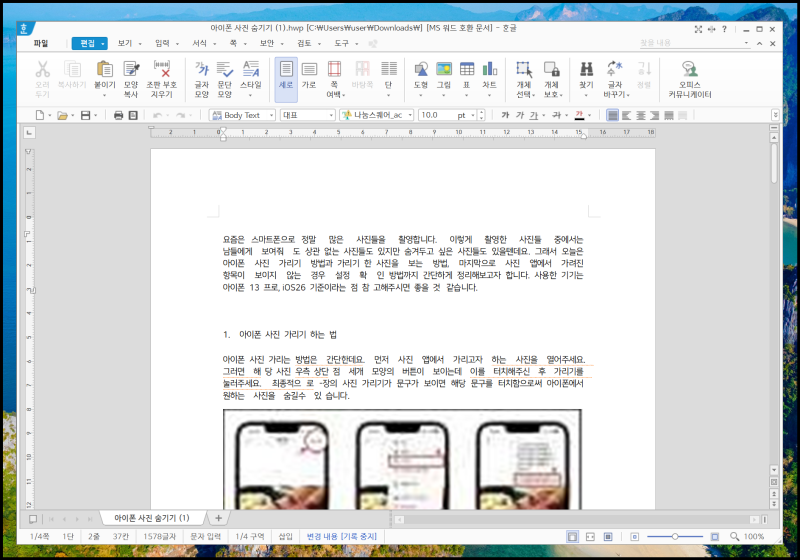Screen dimensions: 800x560
Task: Click the save diskette icon
Action: coord(85,115)
